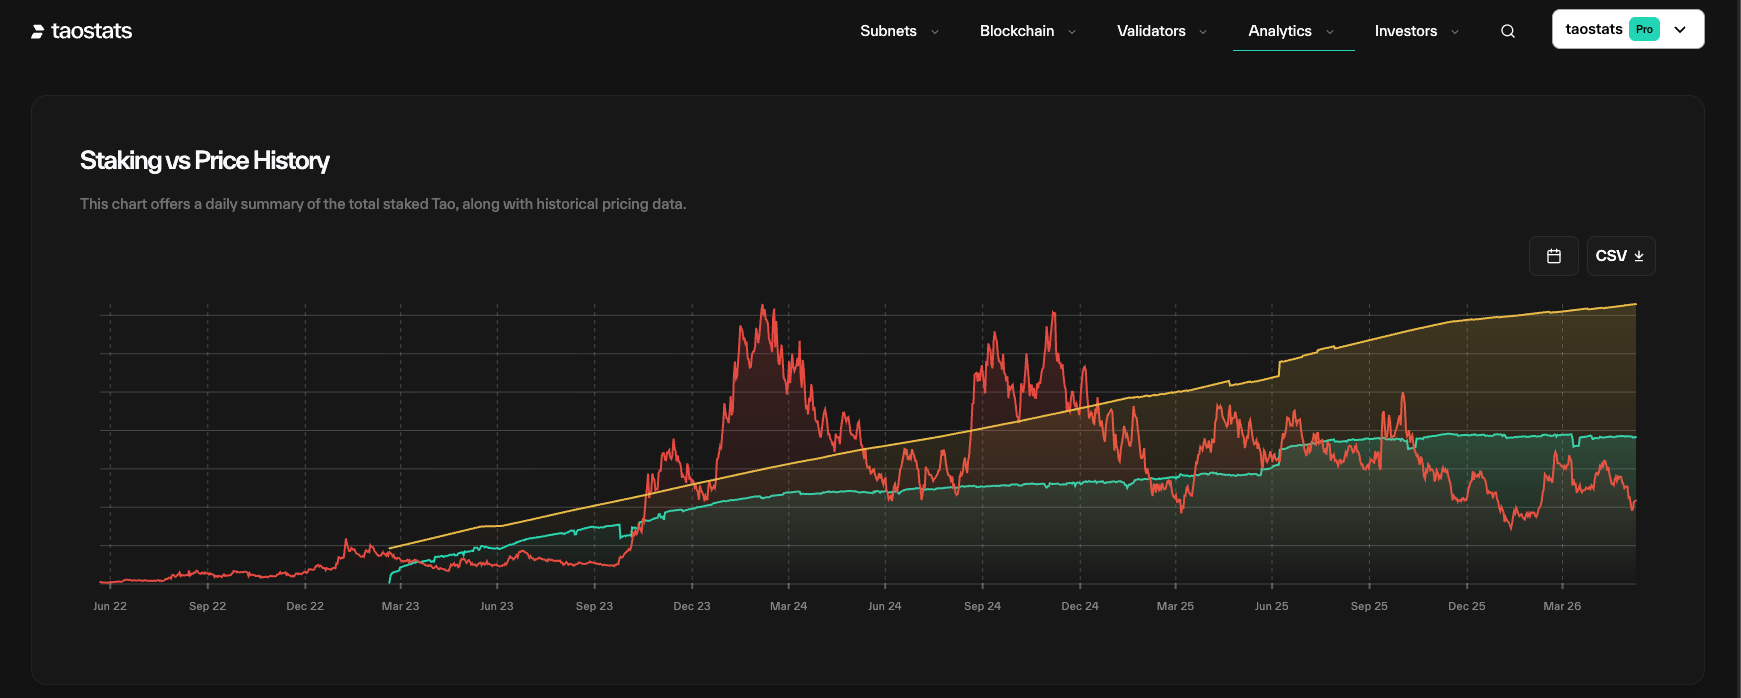1741x698 pixels.
Task: Click the Sep 22 axis label
Action: click(208, 606)
